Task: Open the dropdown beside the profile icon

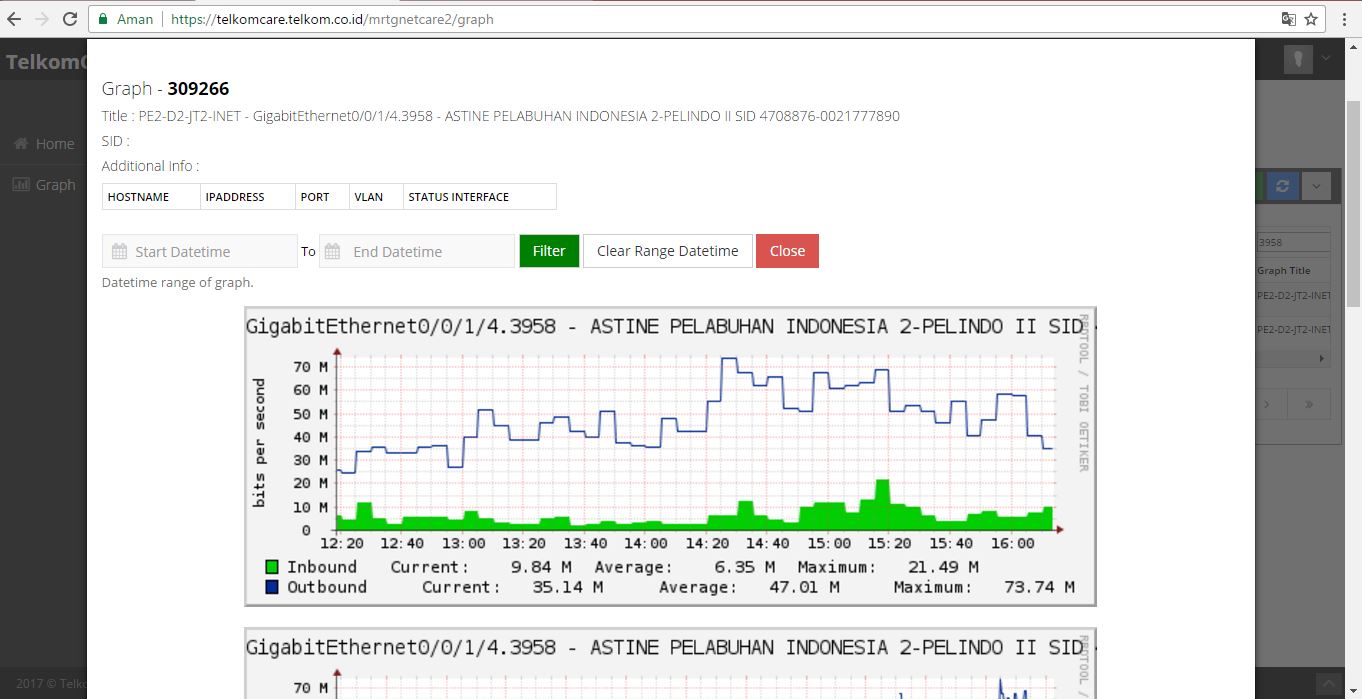Action: click(1326, 59)
